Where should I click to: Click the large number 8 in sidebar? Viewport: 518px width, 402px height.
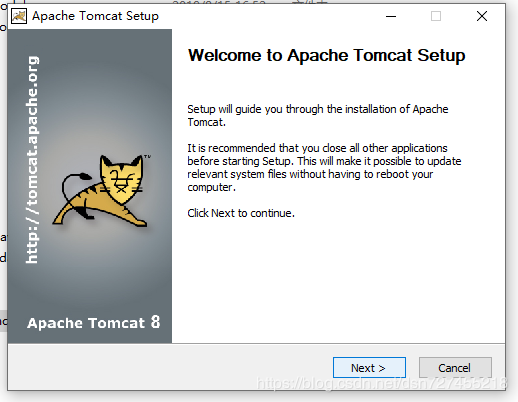[155, 322]
